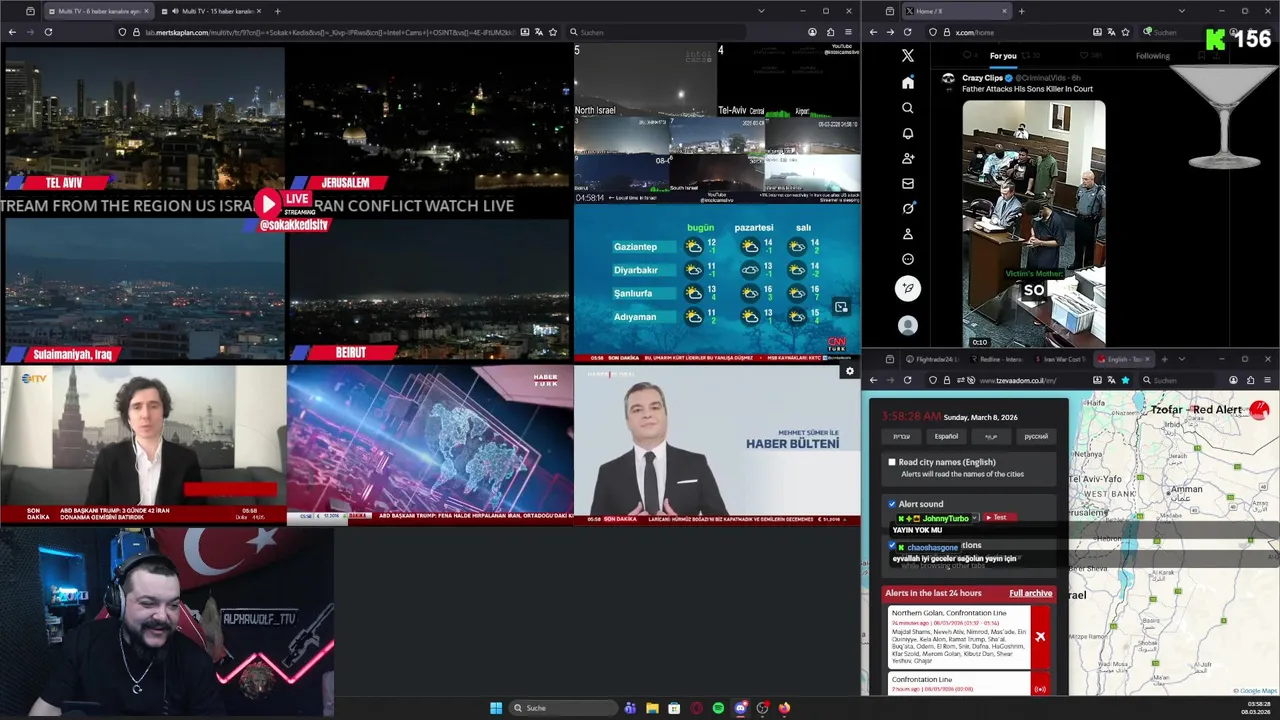Screen dimensions: 1280x720
Task: Open the Full archive link
Action: pos(1030,593)
